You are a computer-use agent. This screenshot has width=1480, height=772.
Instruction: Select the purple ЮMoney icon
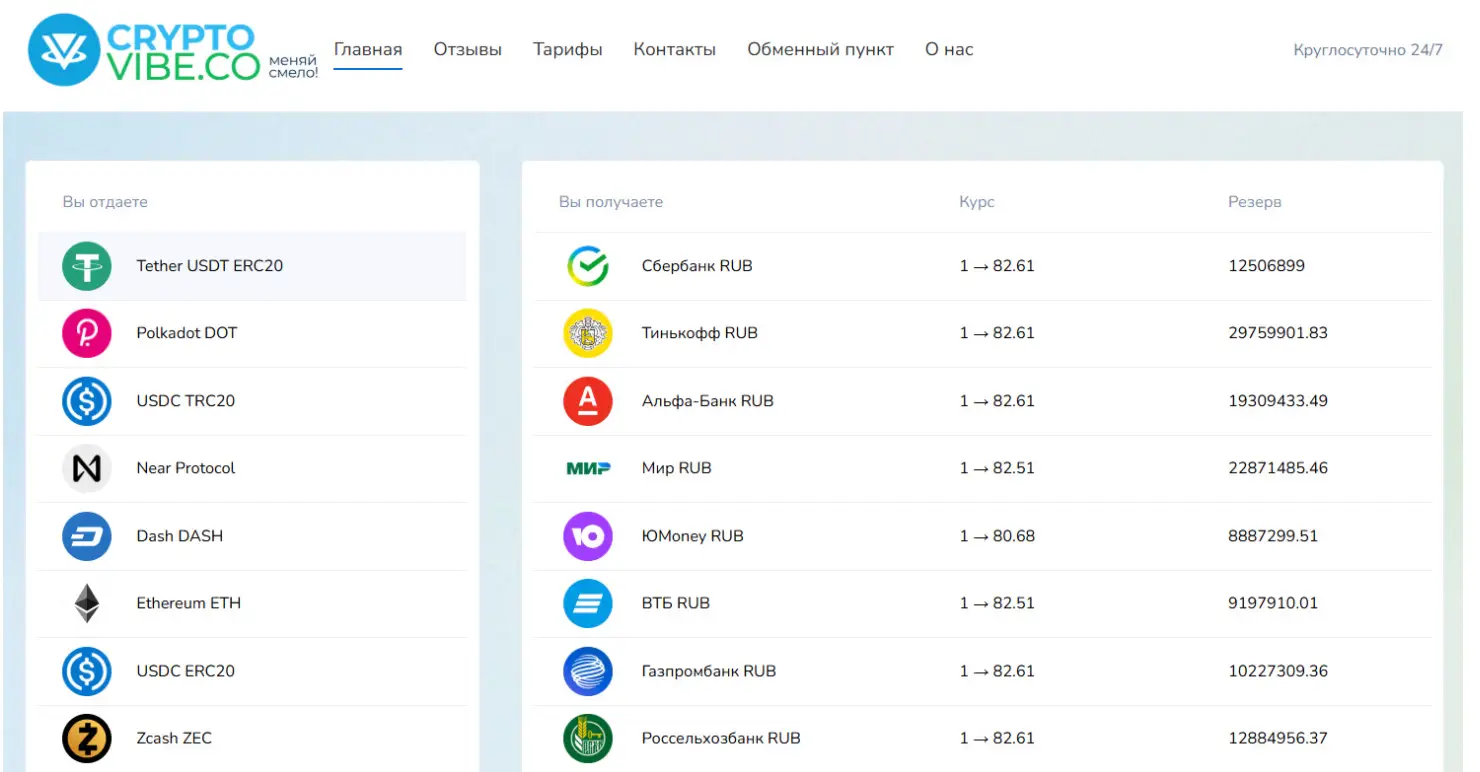[588, 536]
